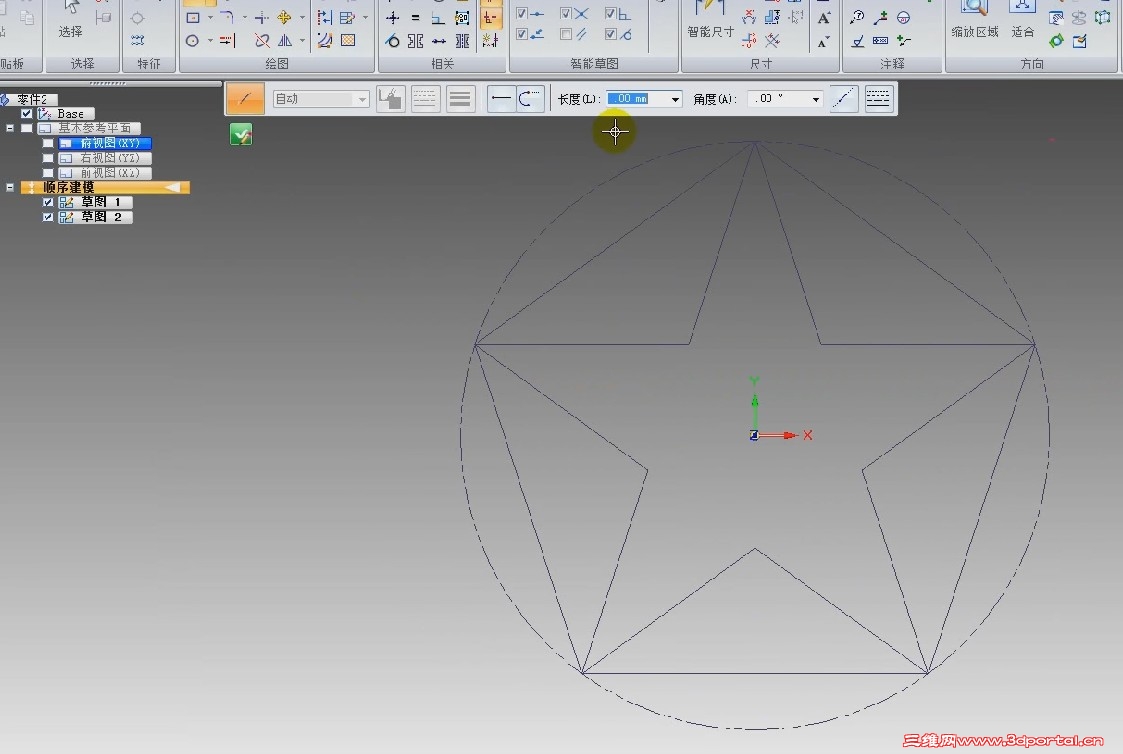
Task: Collapse the 顺序建模 tree node
Action: 10,188
